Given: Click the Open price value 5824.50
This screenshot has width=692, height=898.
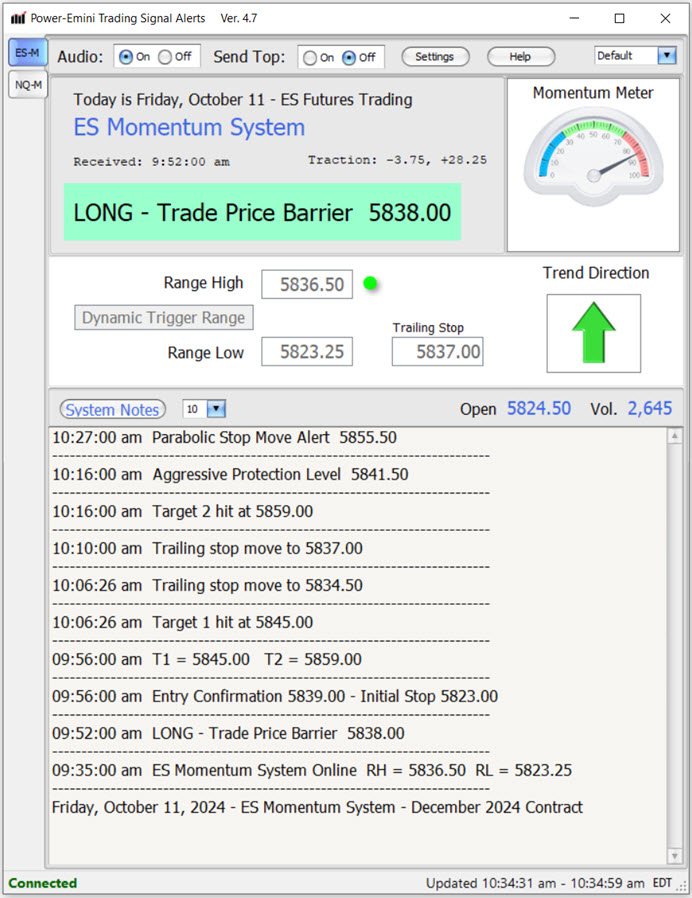Looking at the screenshot, I should point(539,408).
